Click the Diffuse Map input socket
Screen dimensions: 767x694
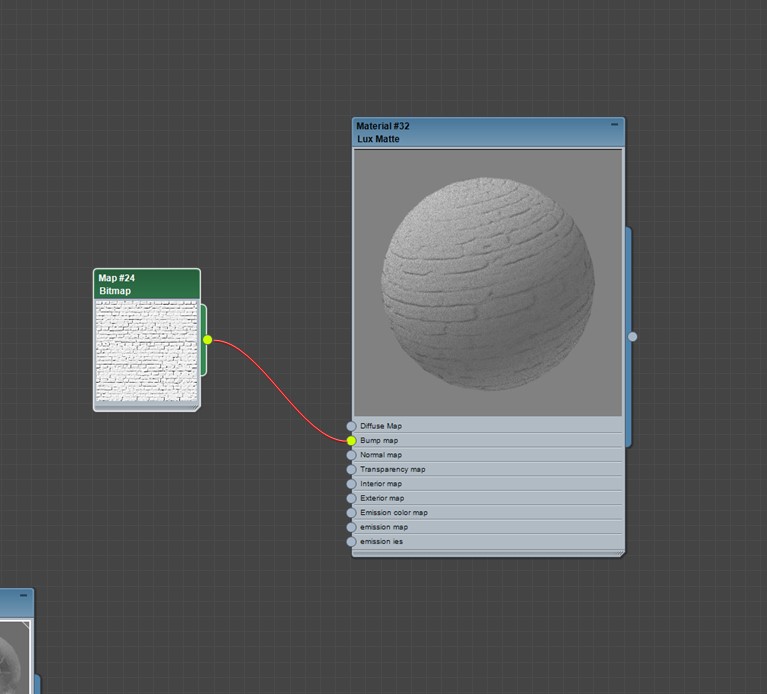(x=351, y=426)
